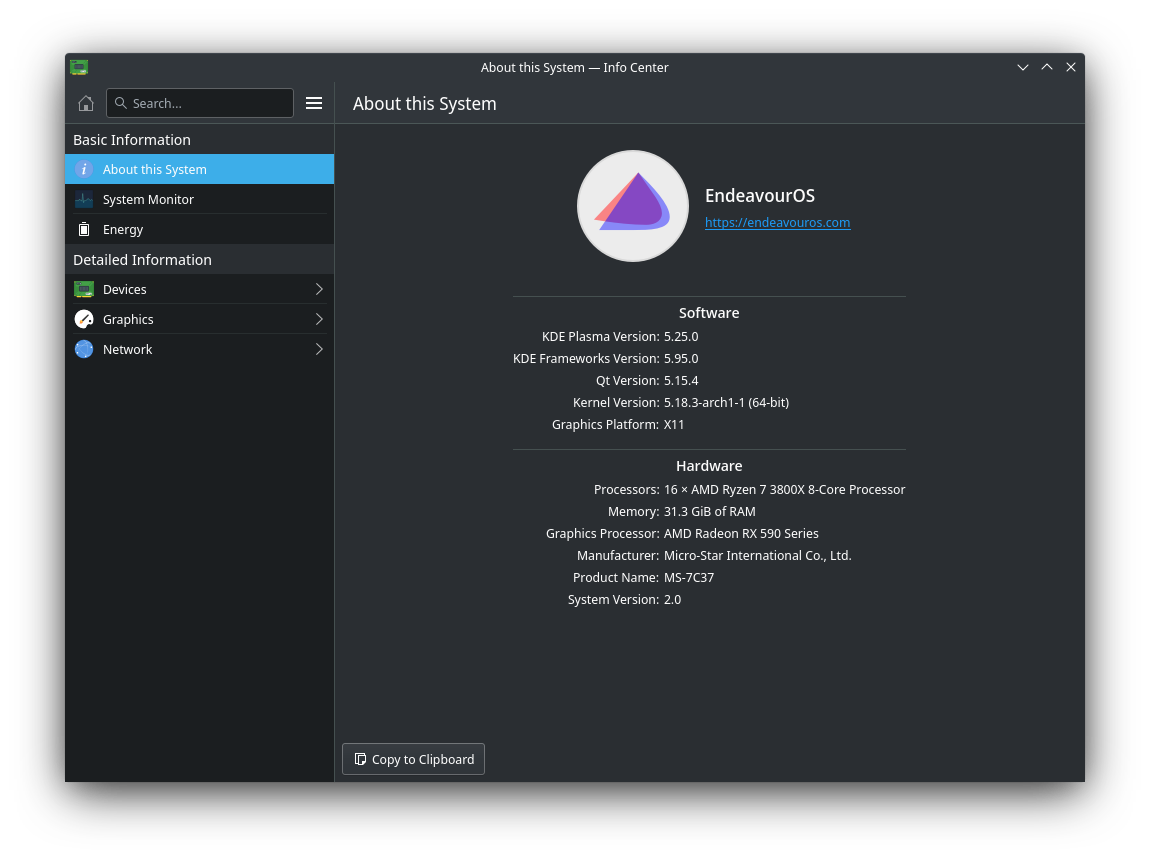The width and height of the screenshot is (1150, 859).
Task: Maximize the Info Center window
Action: click(1047, 67)
